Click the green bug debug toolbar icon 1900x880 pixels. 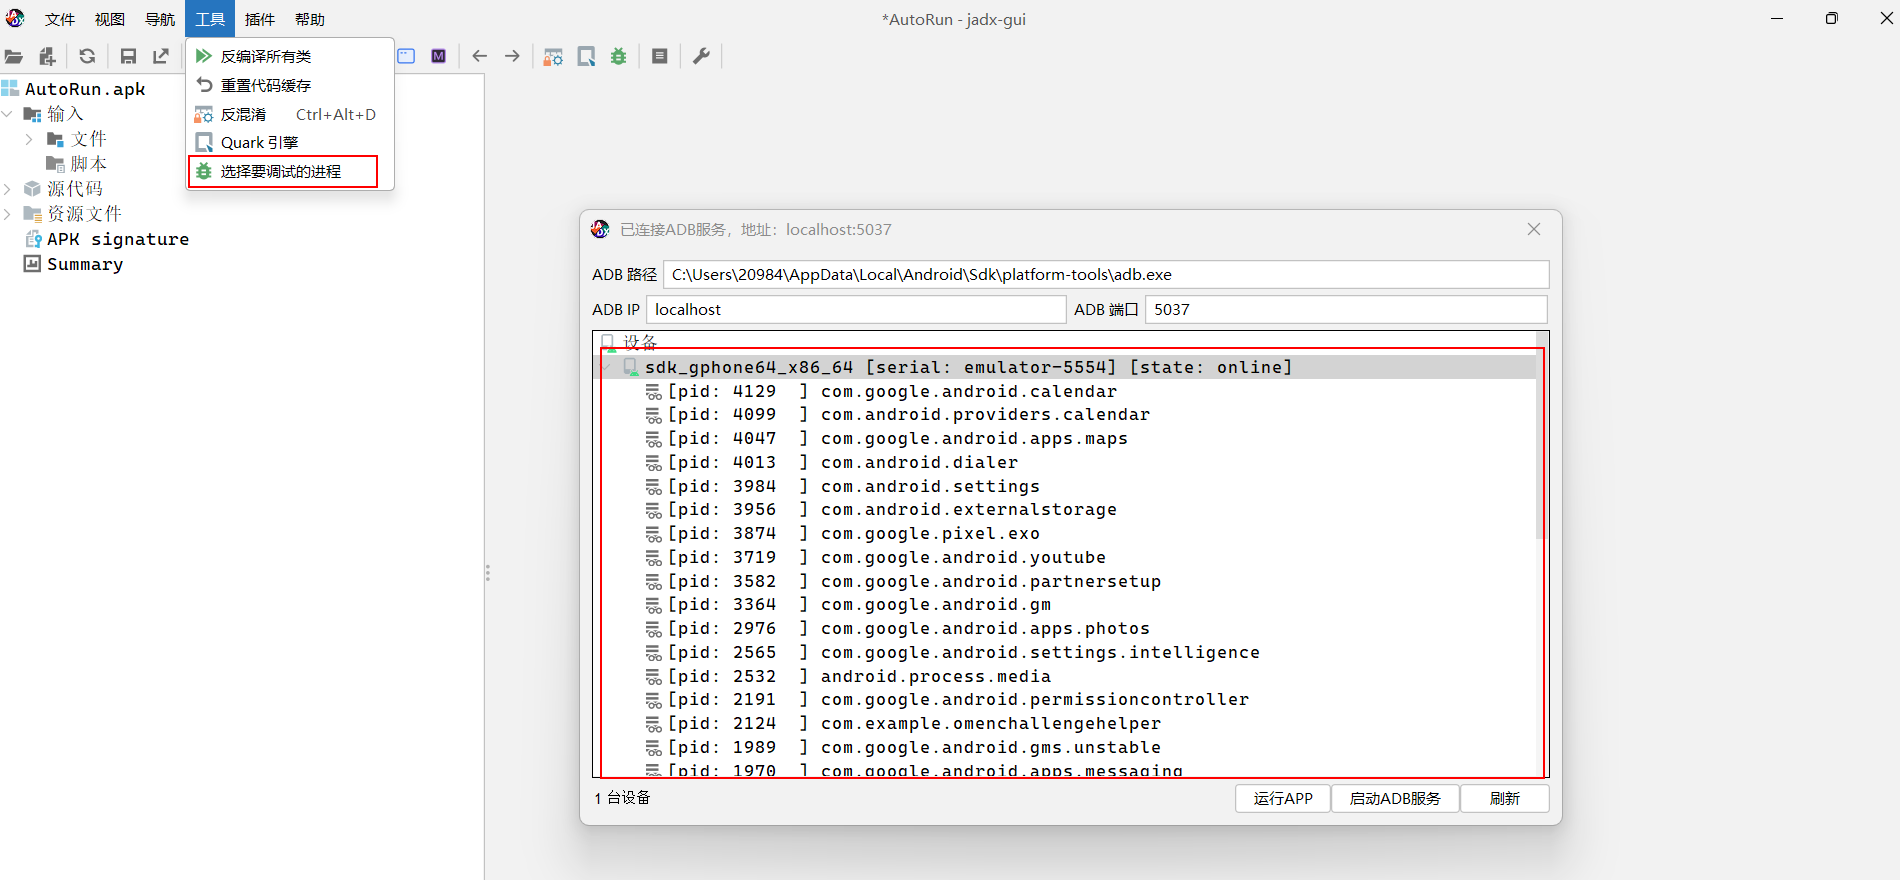619,56
